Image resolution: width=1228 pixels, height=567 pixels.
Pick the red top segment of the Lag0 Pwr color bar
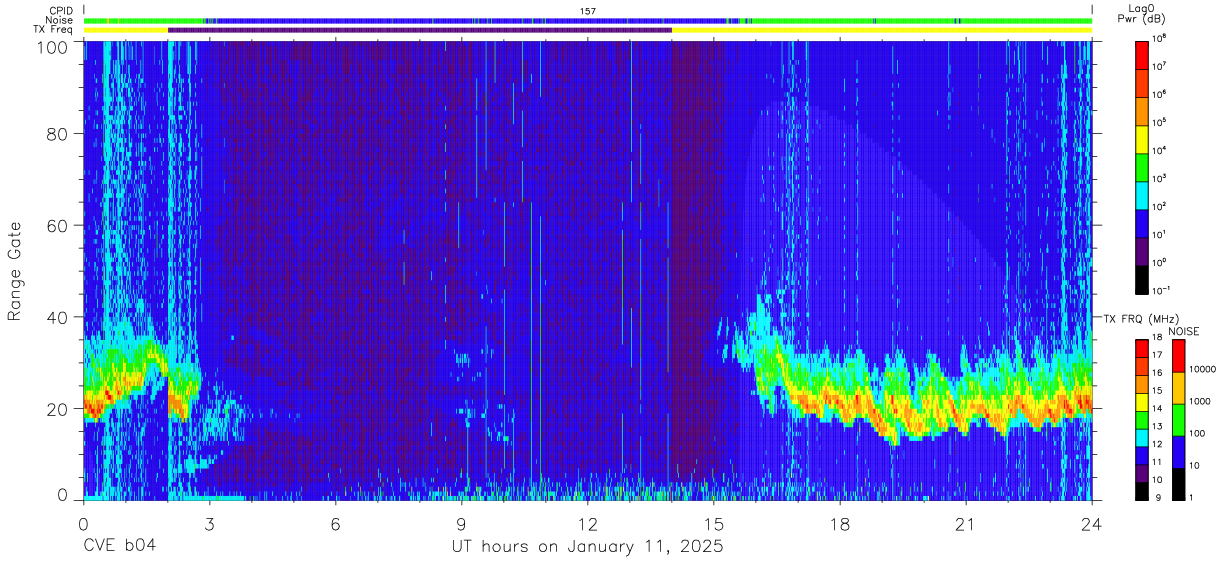click(1141, 53)
